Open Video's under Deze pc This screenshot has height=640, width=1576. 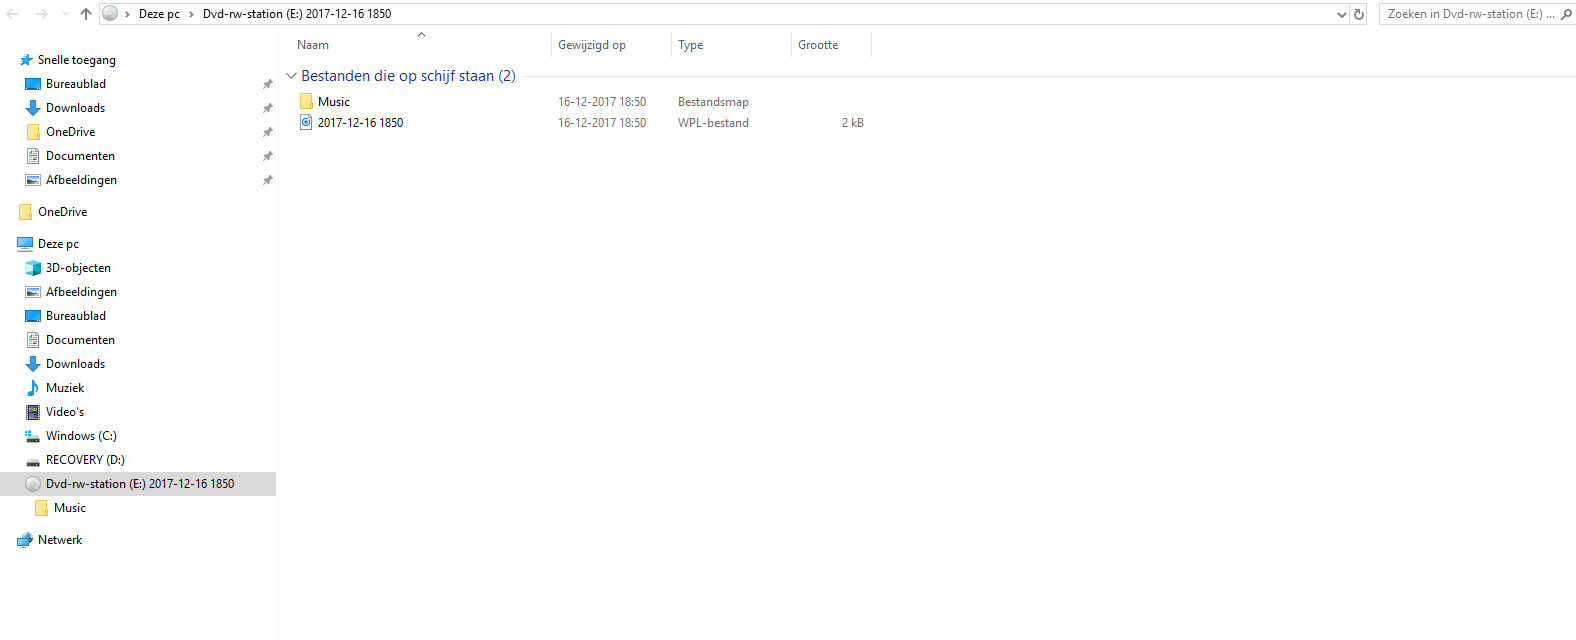click(x=65, y=412)
